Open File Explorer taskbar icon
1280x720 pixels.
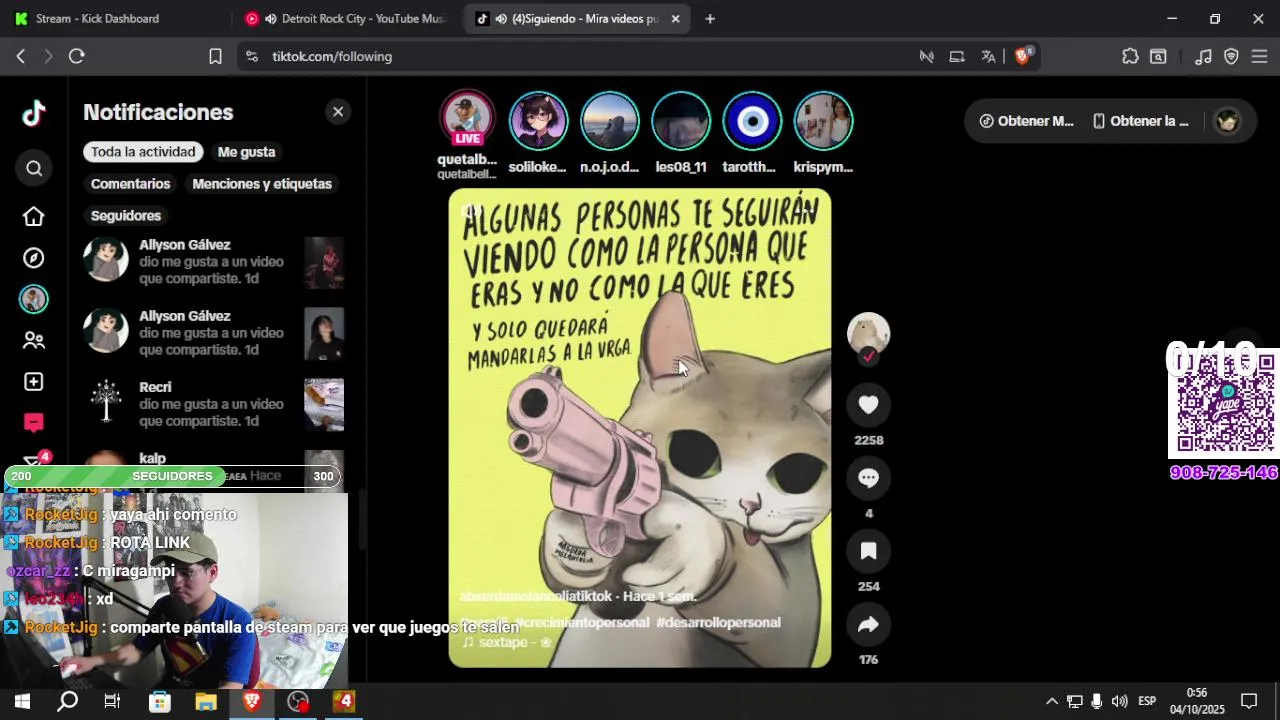(206, 701)
